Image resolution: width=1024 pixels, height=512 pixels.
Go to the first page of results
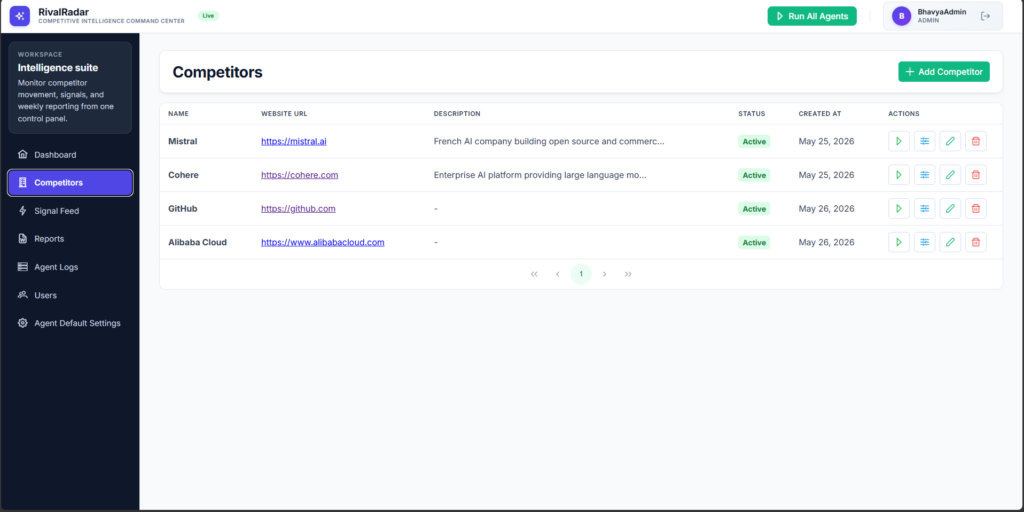[534, 274]
